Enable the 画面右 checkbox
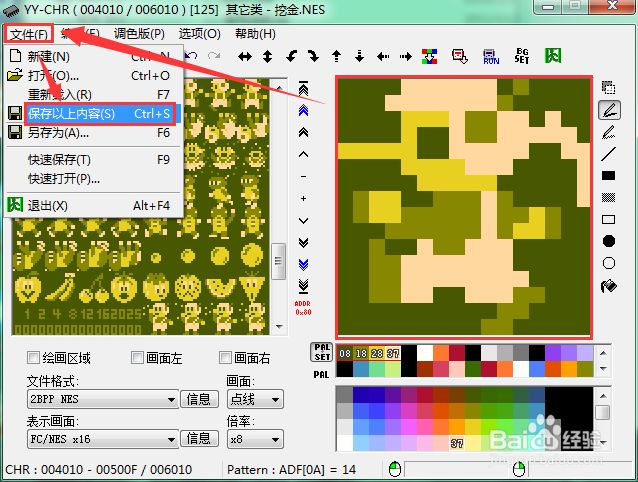Image resolution: width=638 pixels, height=482 pixels. 225,358
